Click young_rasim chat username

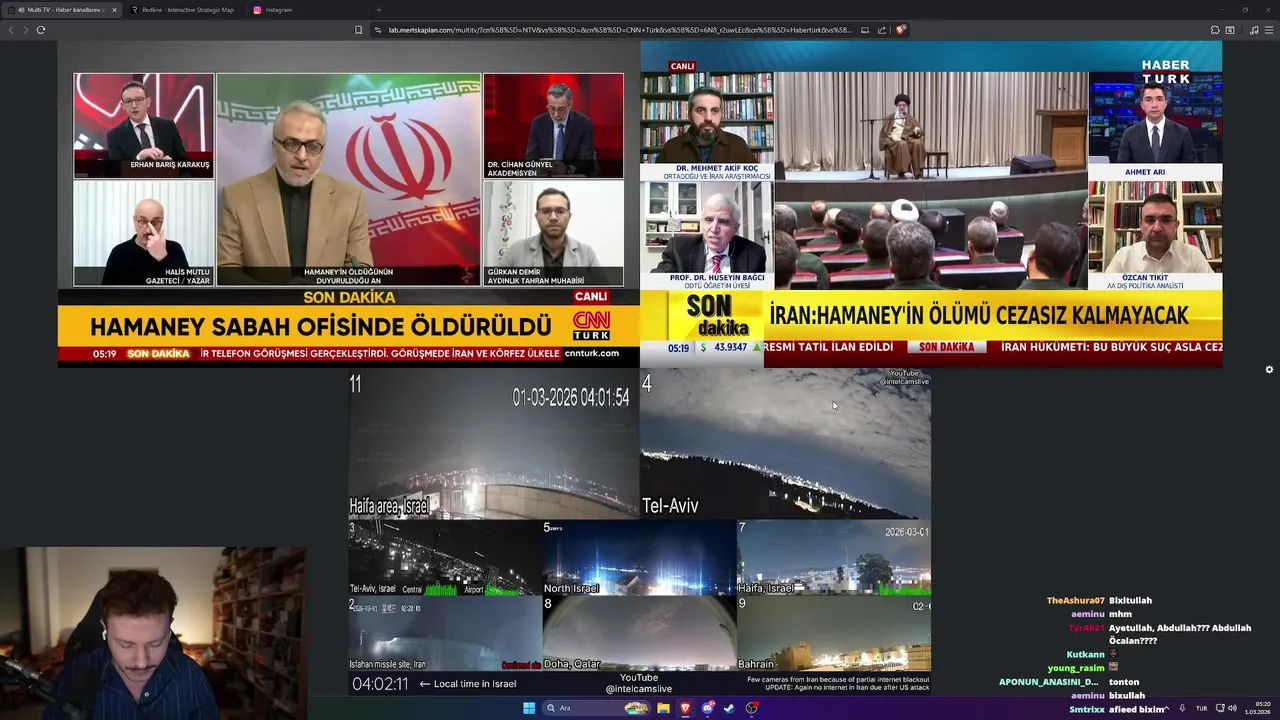click(x=1076, y=668)
